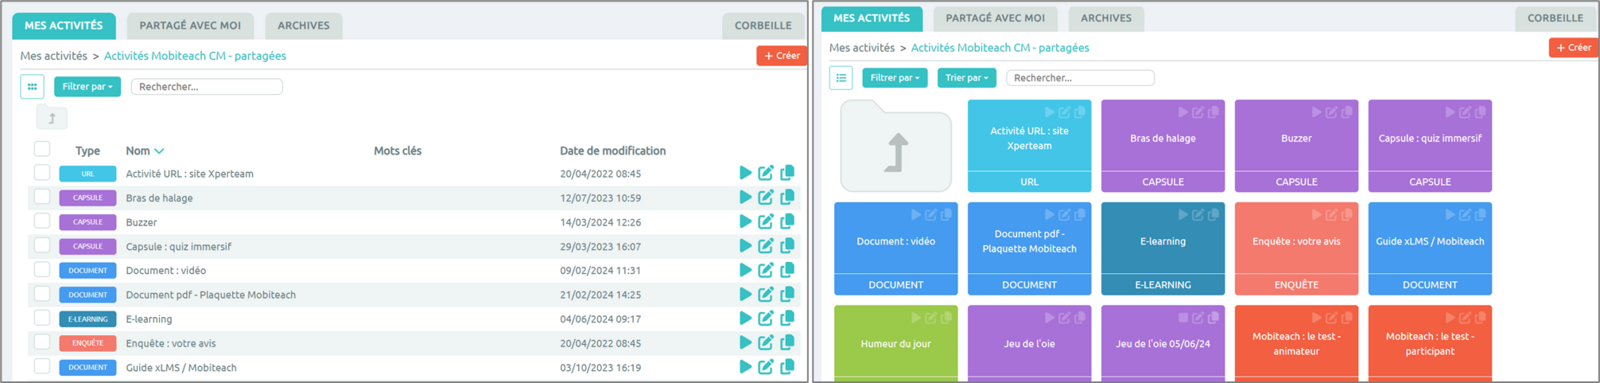Launch Capsule : quiz immersif list row

pos(745,246)
